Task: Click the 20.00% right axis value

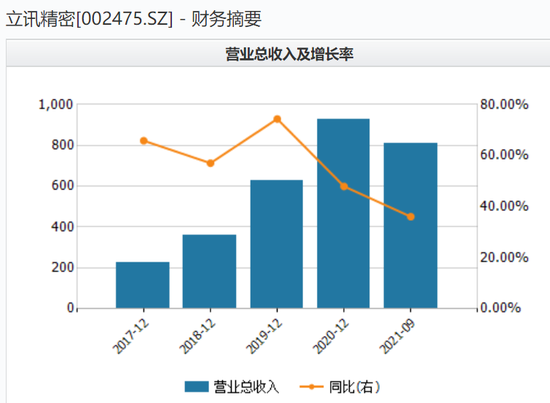Action: [x=504, y=257]
